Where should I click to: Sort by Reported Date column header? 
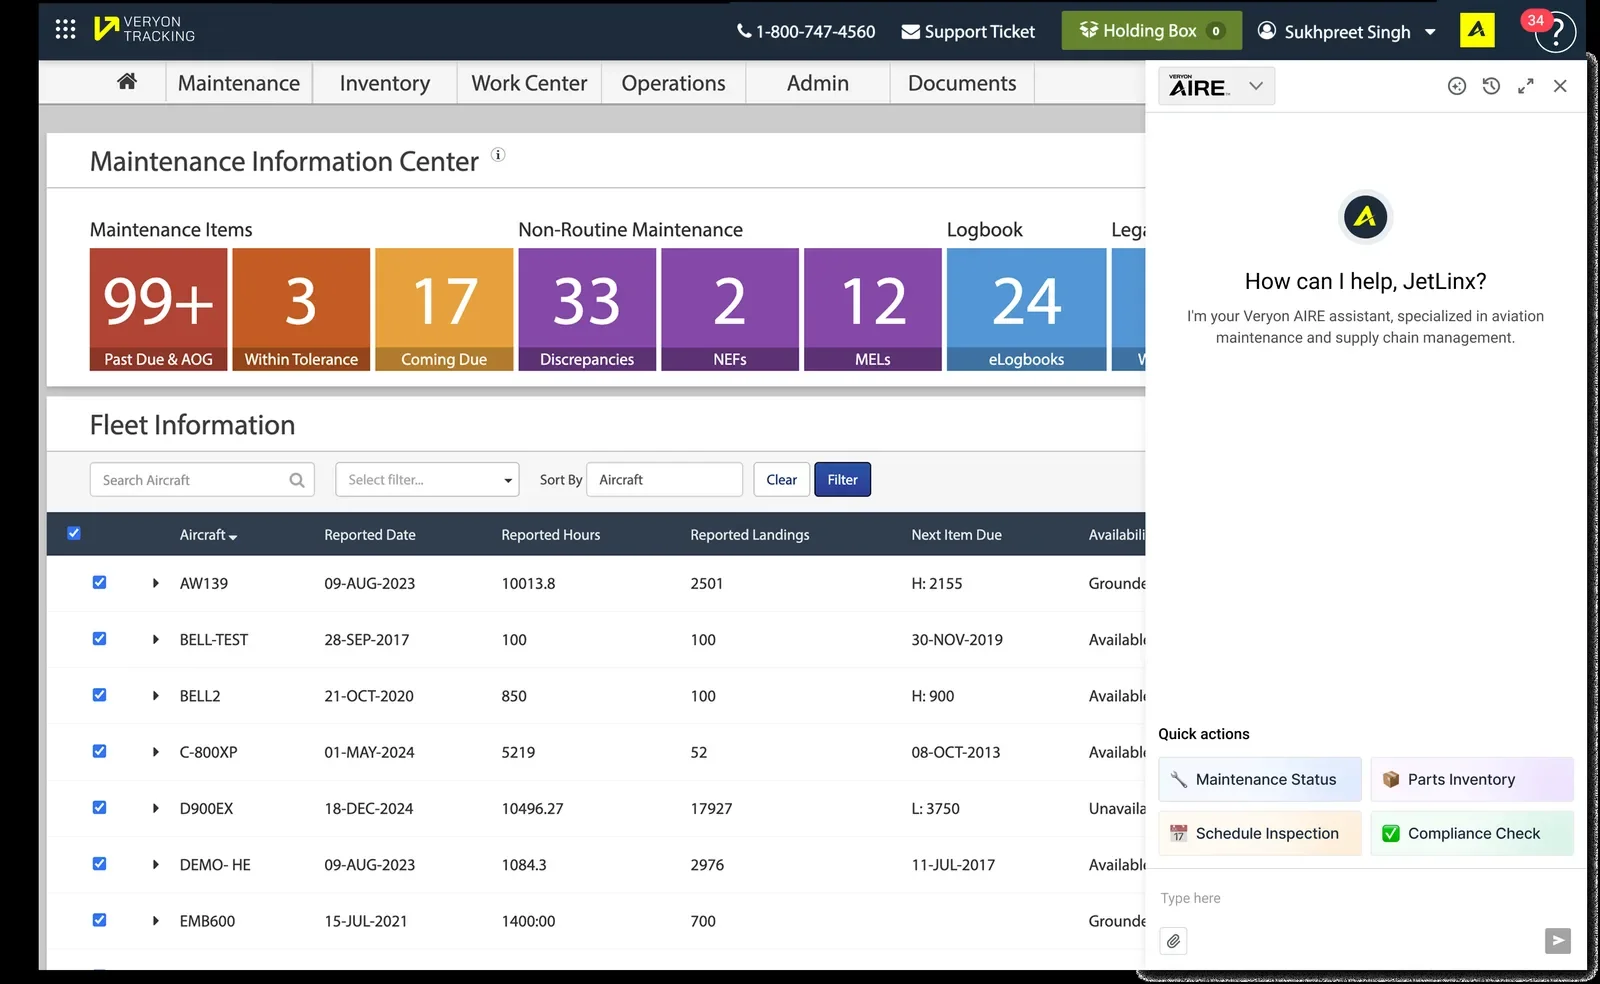click(370, 535)
